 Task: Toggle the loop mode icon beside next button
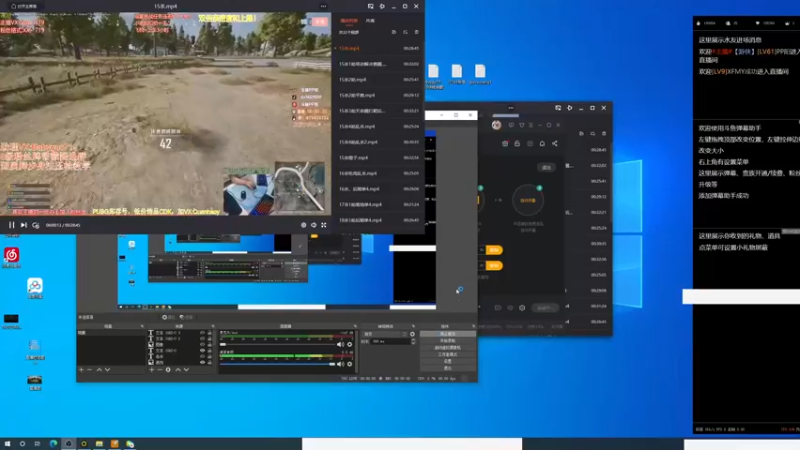35,225
